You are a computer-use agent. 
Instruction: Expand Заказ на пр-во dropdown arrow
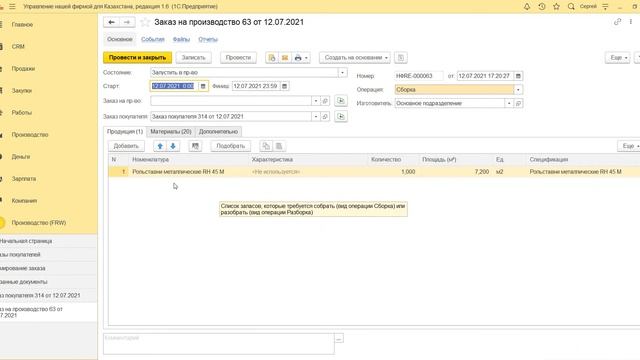pyautogui.click(x=316, y=101)
